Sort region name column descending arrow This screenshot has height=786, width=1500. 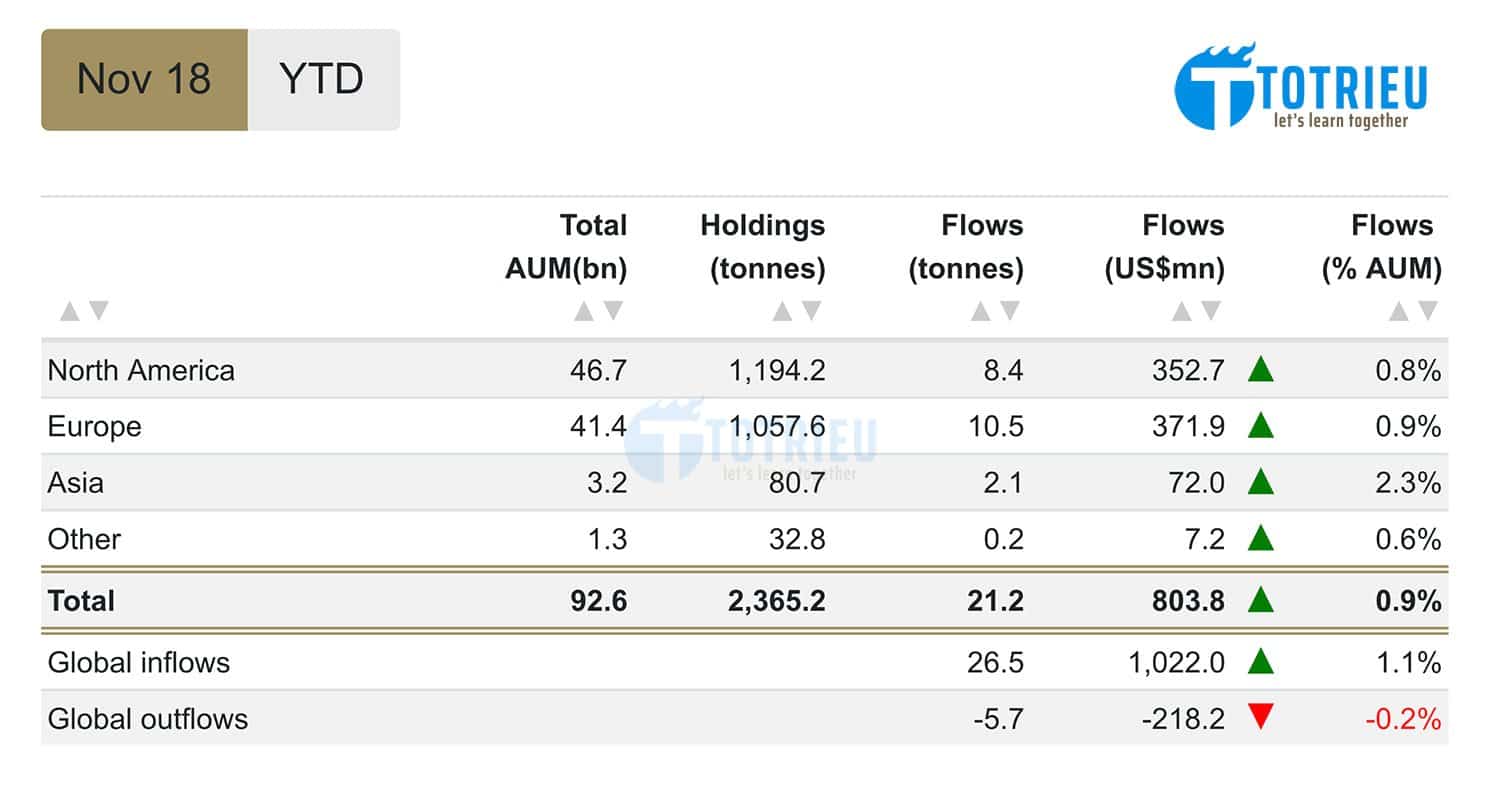[x=98, y=312]
